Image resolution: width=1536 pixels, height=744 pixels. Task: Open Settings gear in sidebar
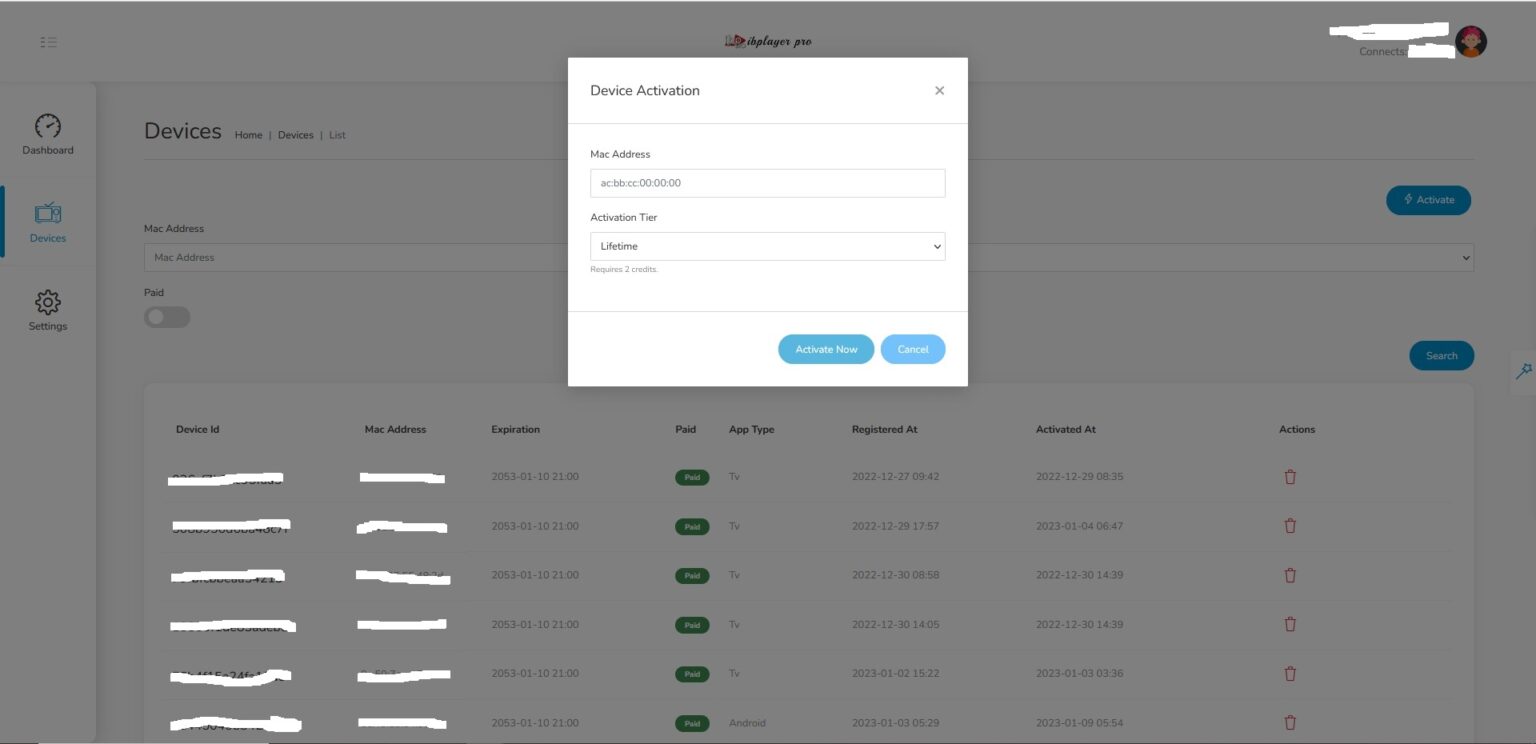tap(48, 310)
